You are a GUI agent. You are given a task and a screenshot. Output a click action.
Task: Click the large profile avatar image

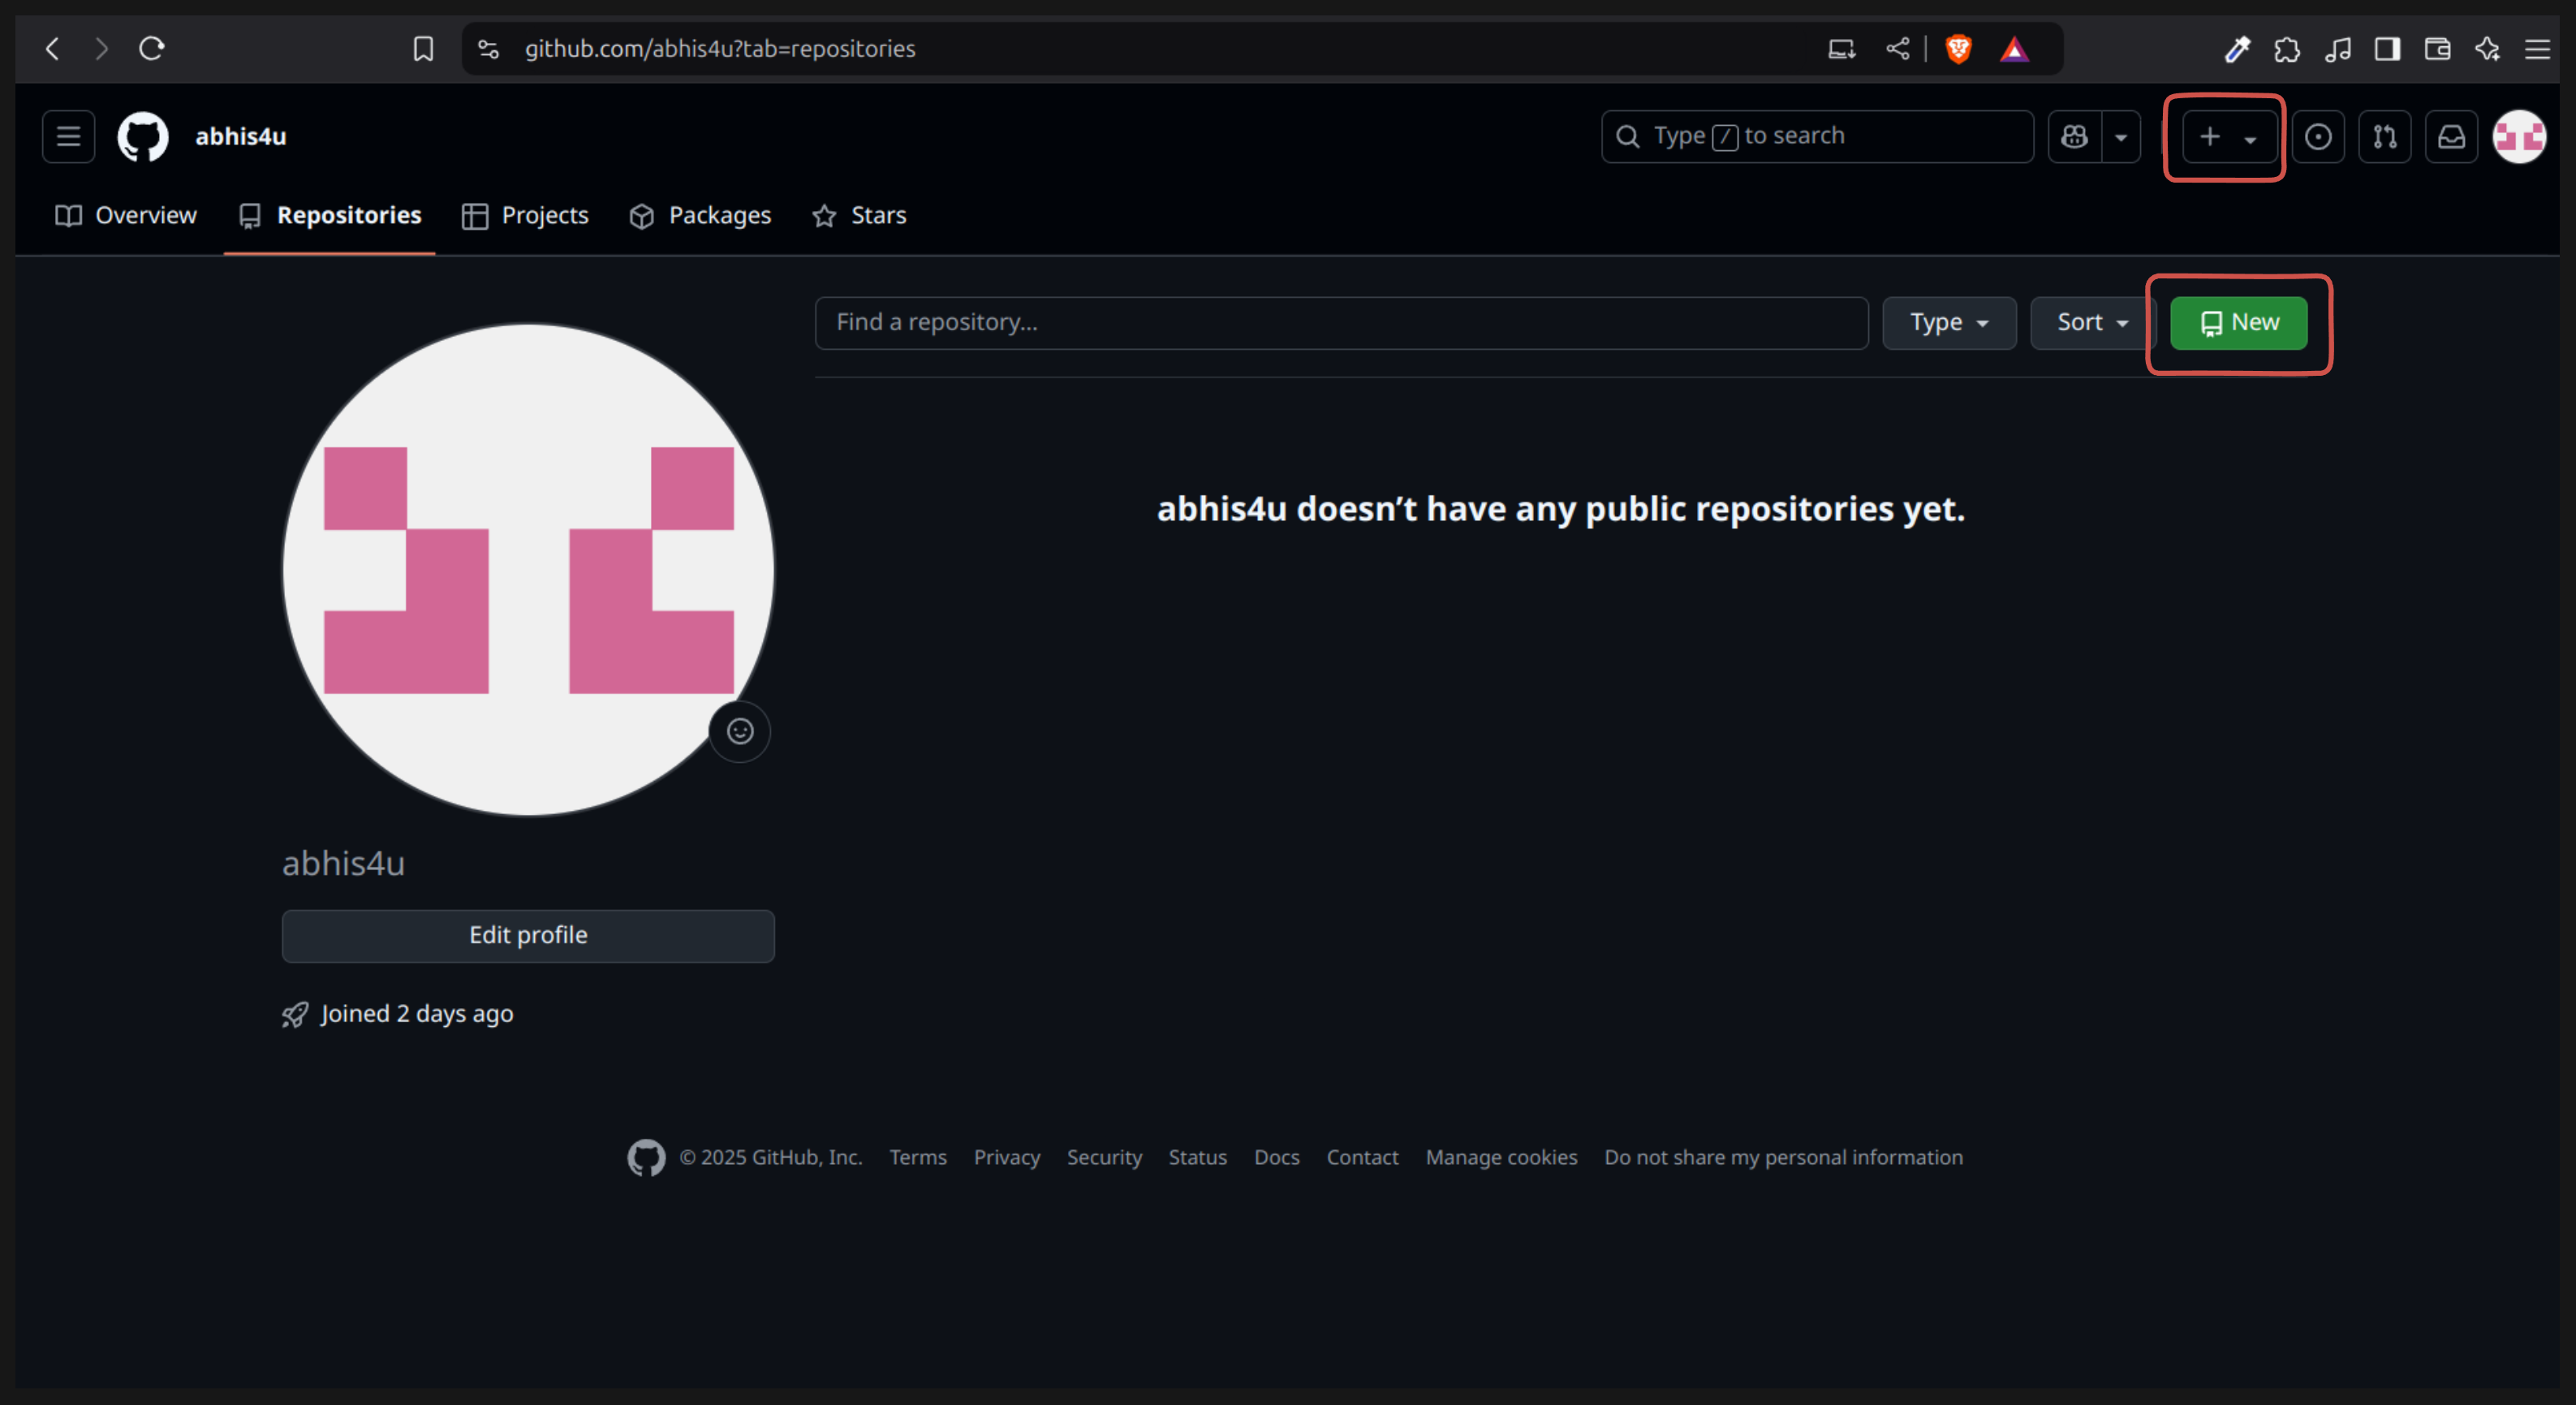coord(528,569)
